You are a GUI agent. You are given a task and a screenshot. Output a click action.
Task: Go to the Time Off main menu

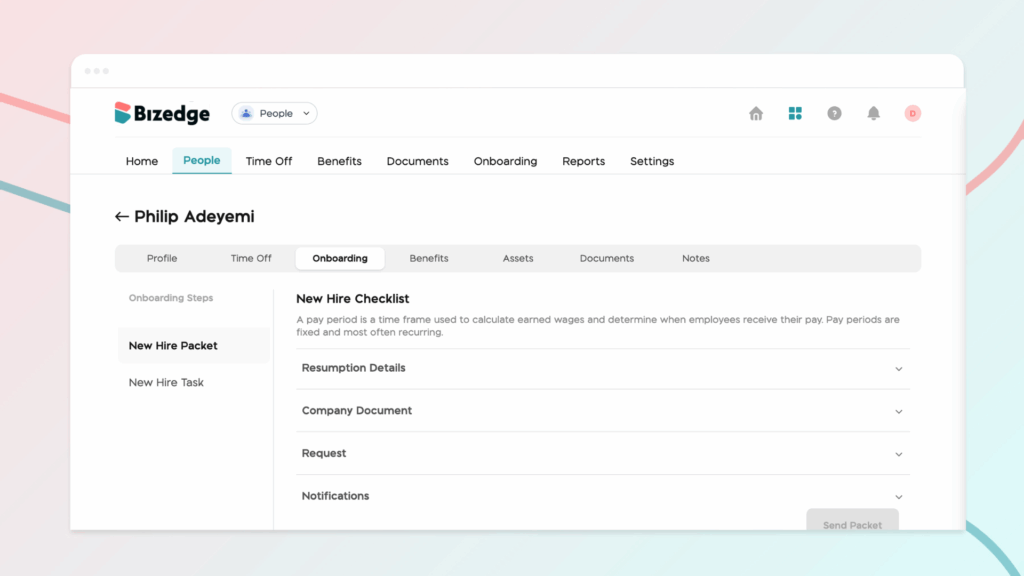point(269,161)
